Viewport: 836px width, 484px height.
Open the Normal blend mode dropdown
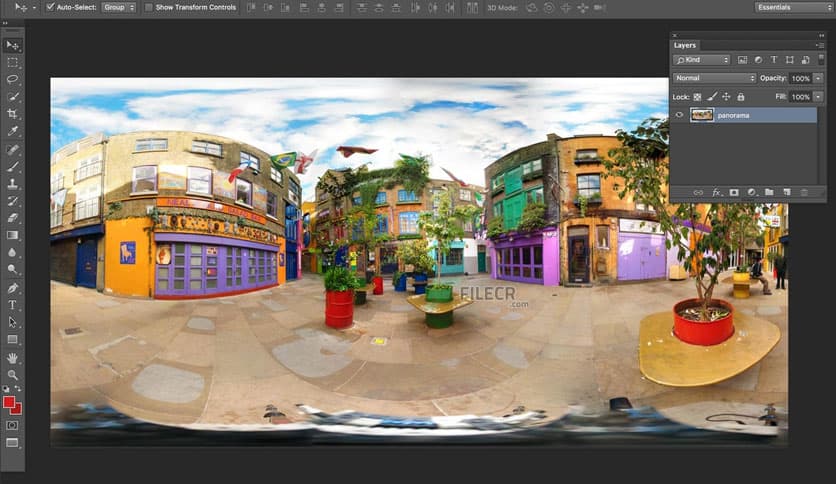click(x=714, y=78)
